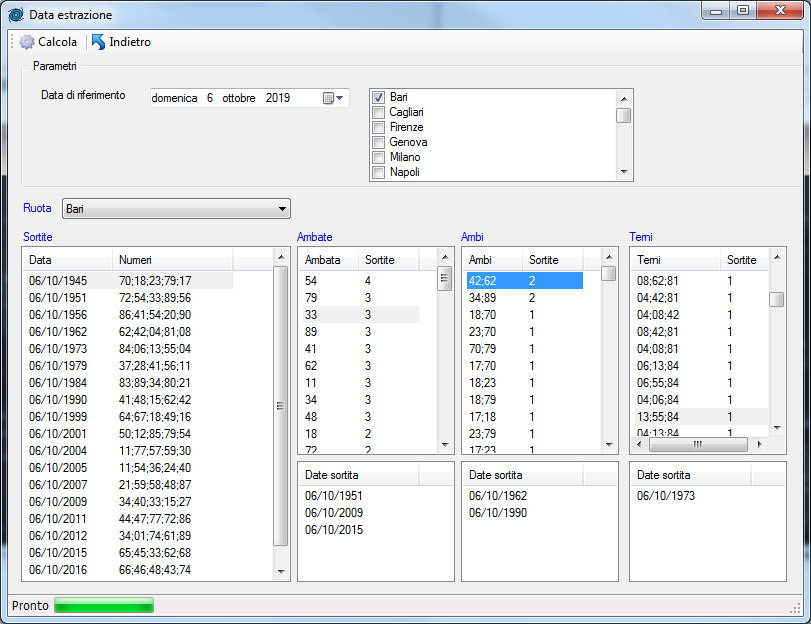Open the calendar picker icon for the date
This screenshot has width=811, height=624.
(x=328, y=98)
